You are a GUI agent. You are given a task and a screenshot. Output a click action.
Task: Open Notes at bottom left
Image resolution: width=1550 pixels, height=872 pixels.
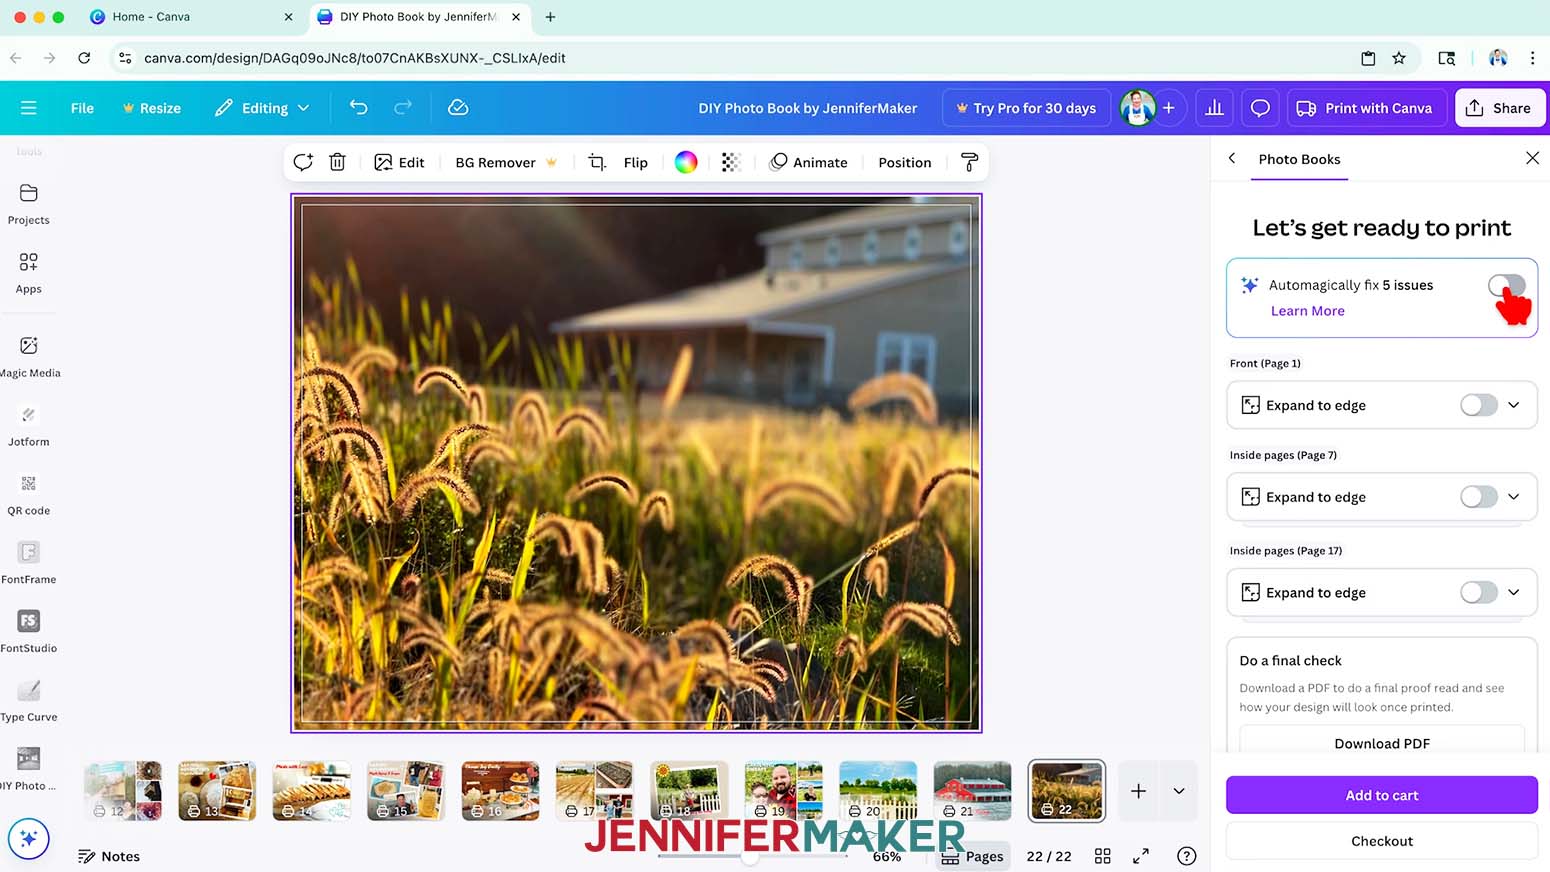coord(109,856)
